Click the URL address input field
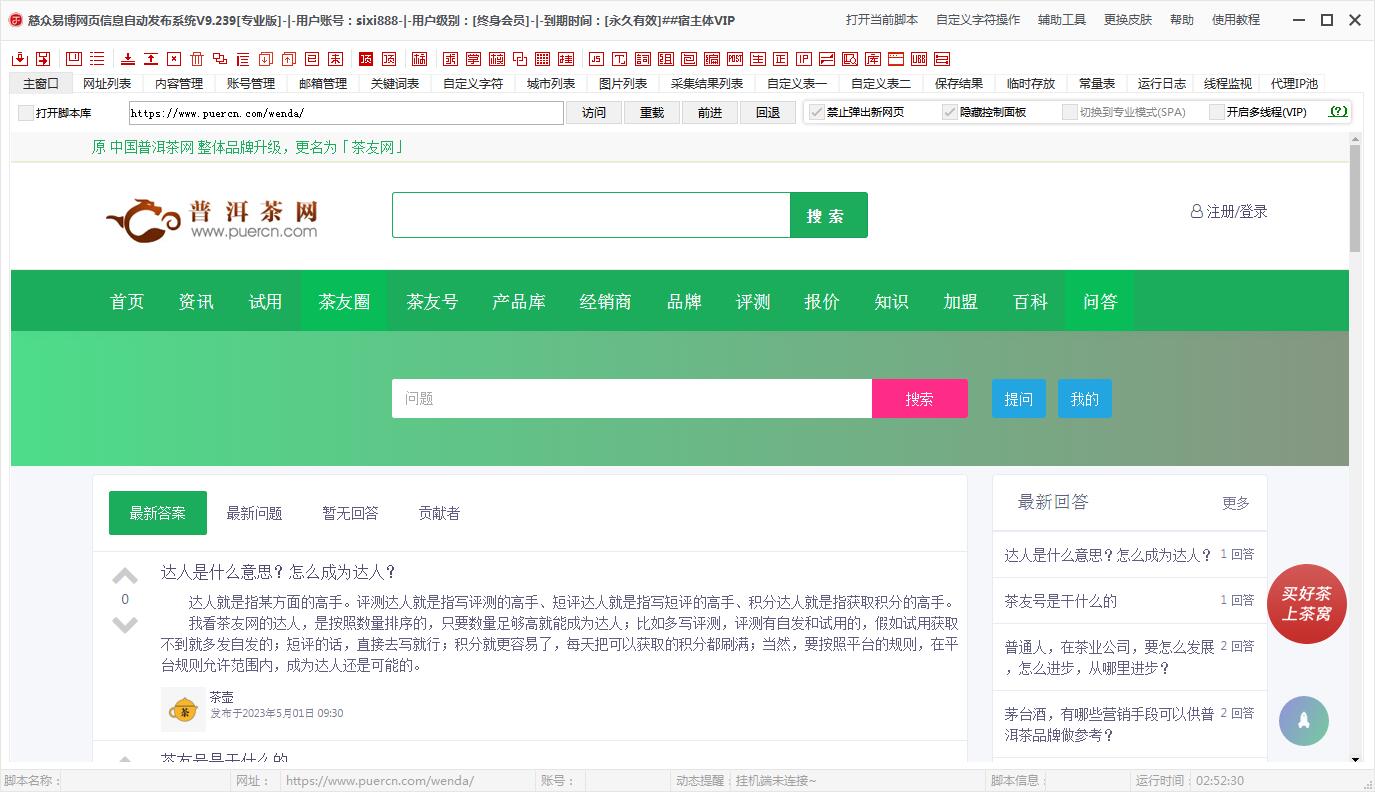The width and height of the screenshot is (1375, 792). click(346, 113)
